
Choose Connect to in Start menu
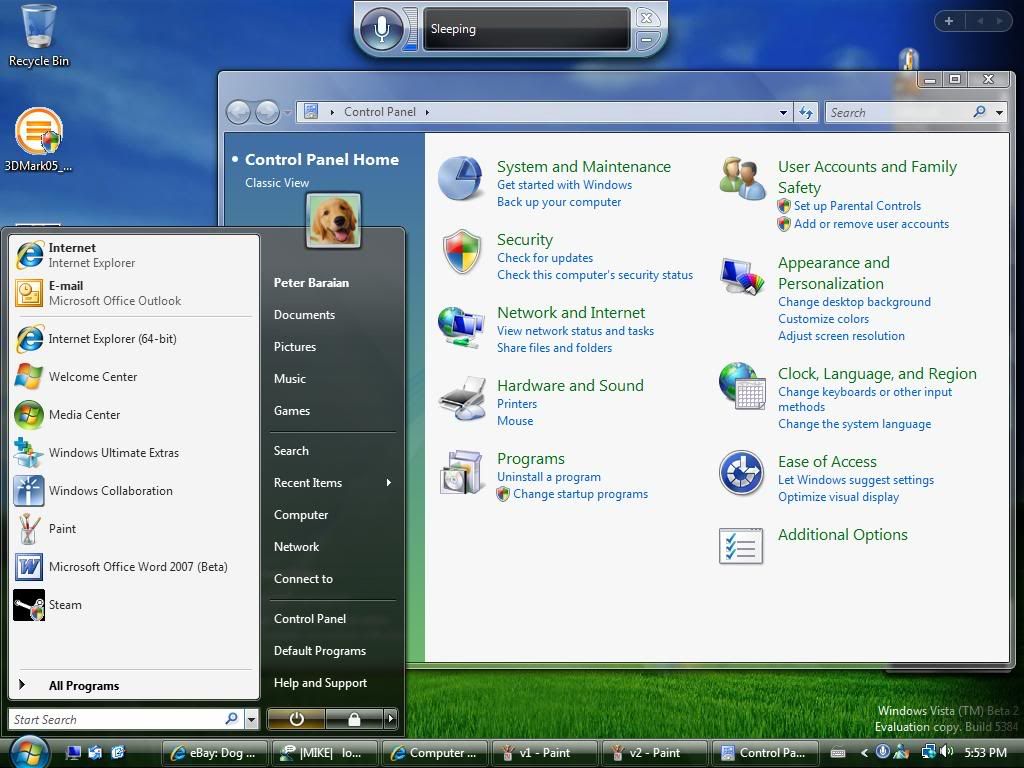[x=303, y=579]
